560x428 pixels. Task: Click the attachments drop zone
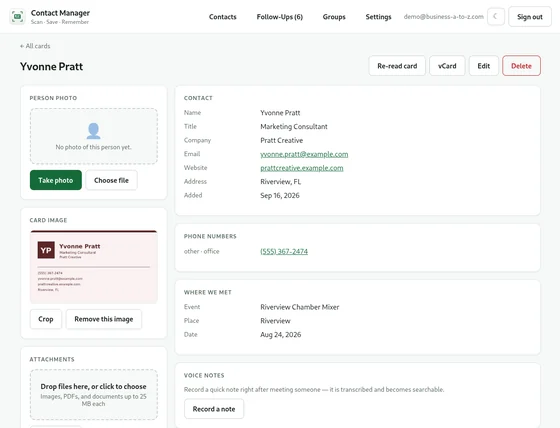[94, 394]
